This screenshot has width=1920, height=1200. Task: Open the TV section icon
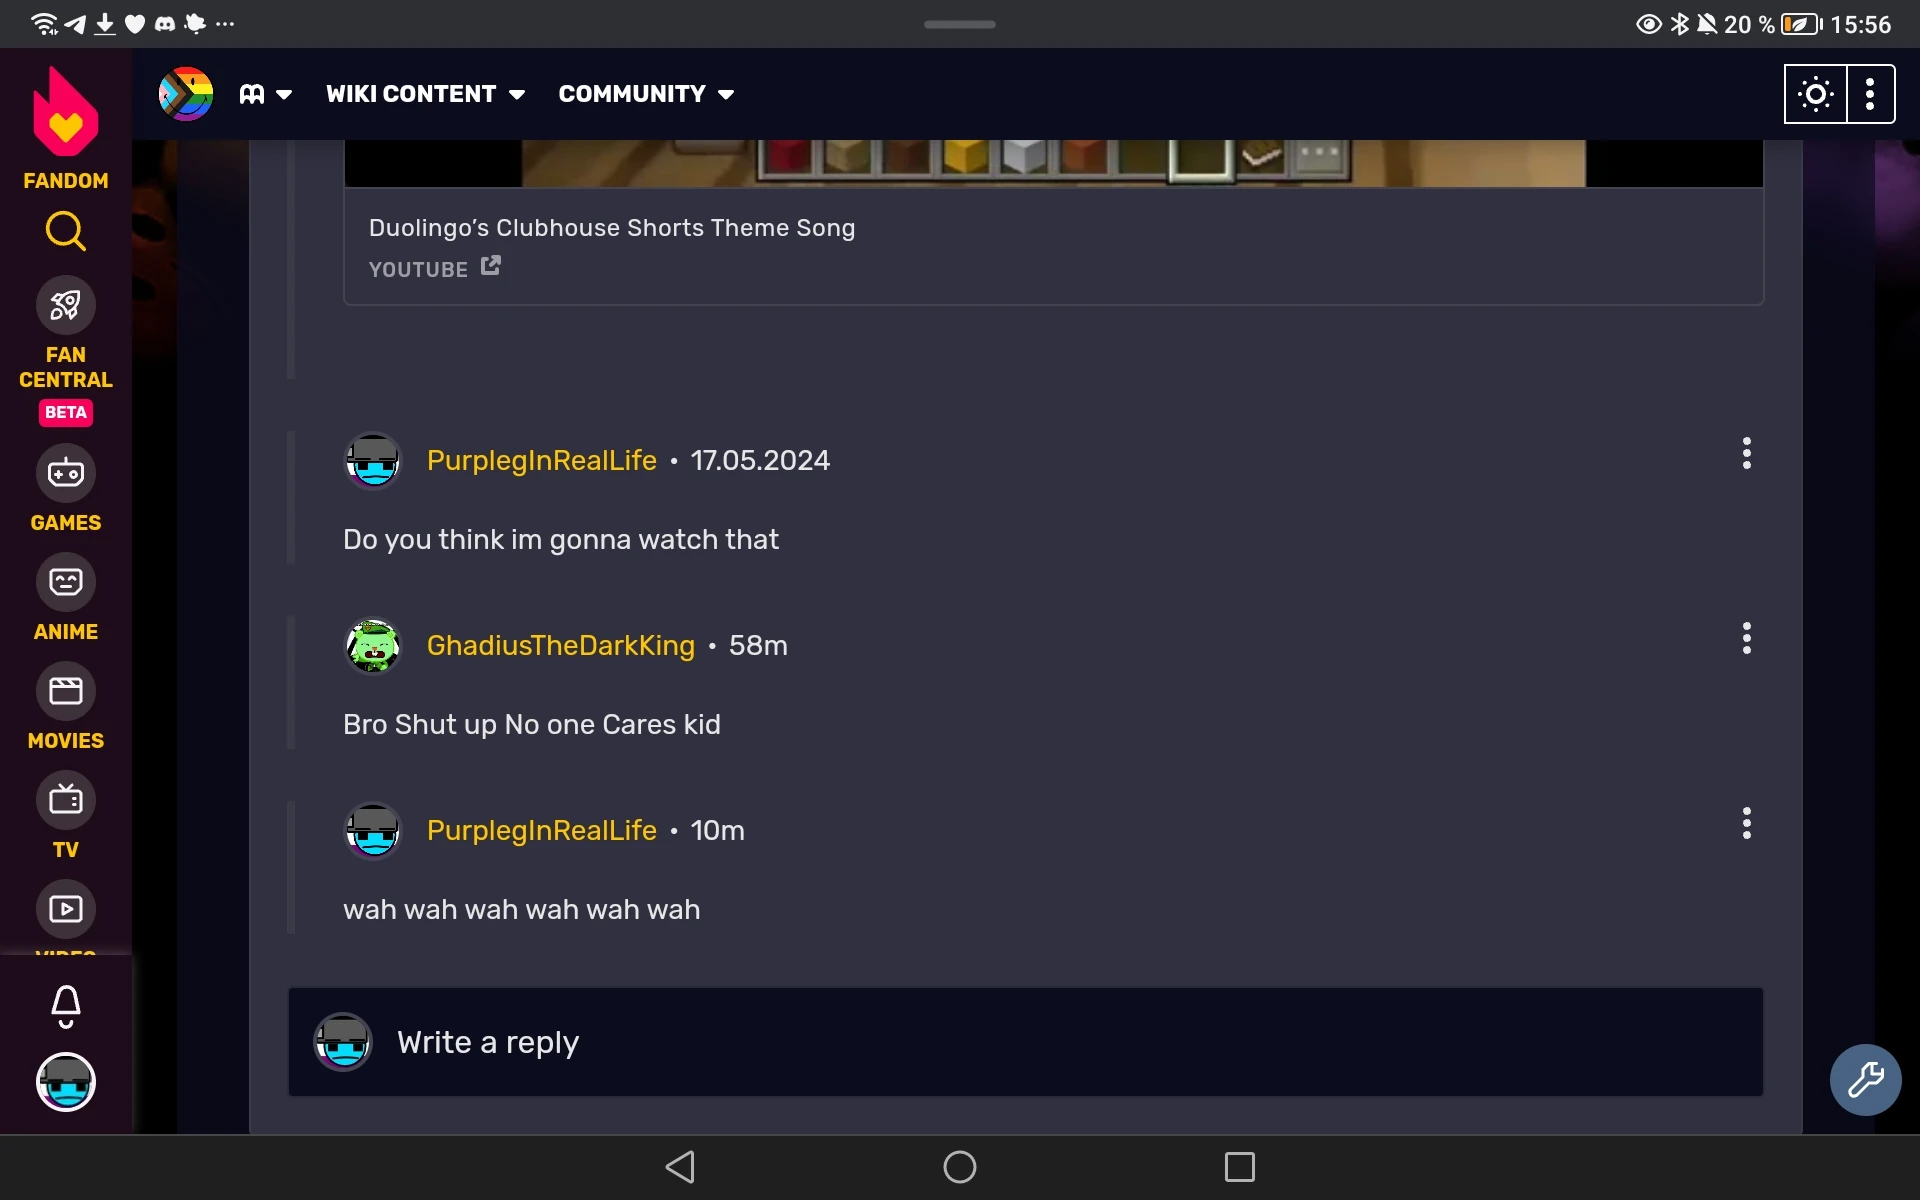coord(66,800)
